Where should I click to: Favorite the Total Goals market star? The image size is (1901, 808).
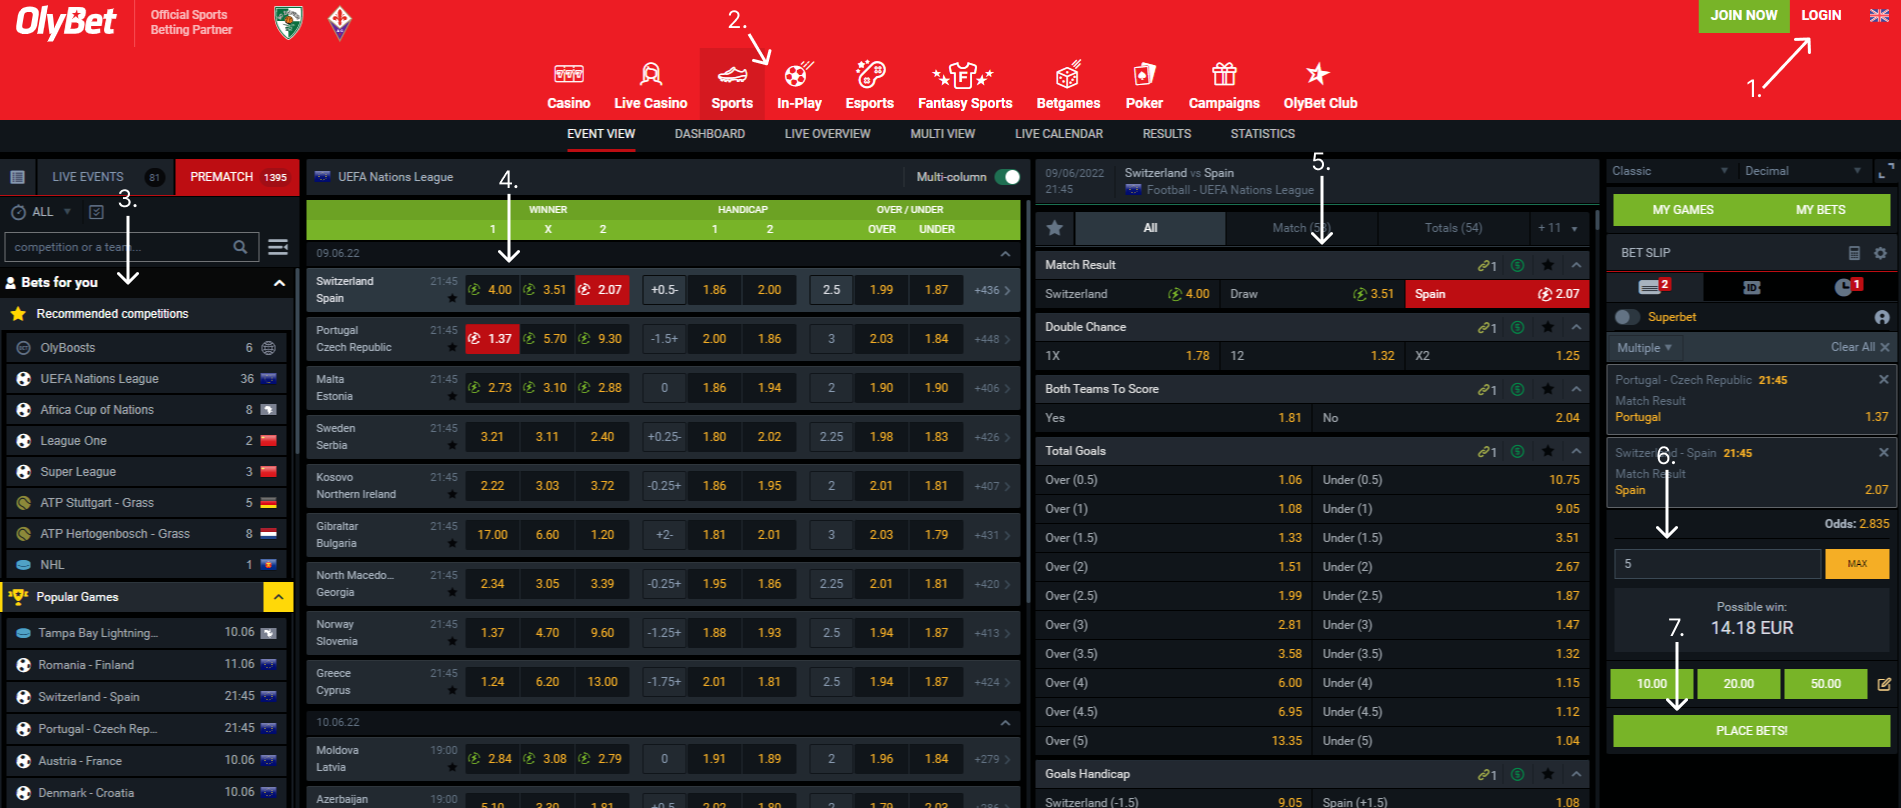1548,451
